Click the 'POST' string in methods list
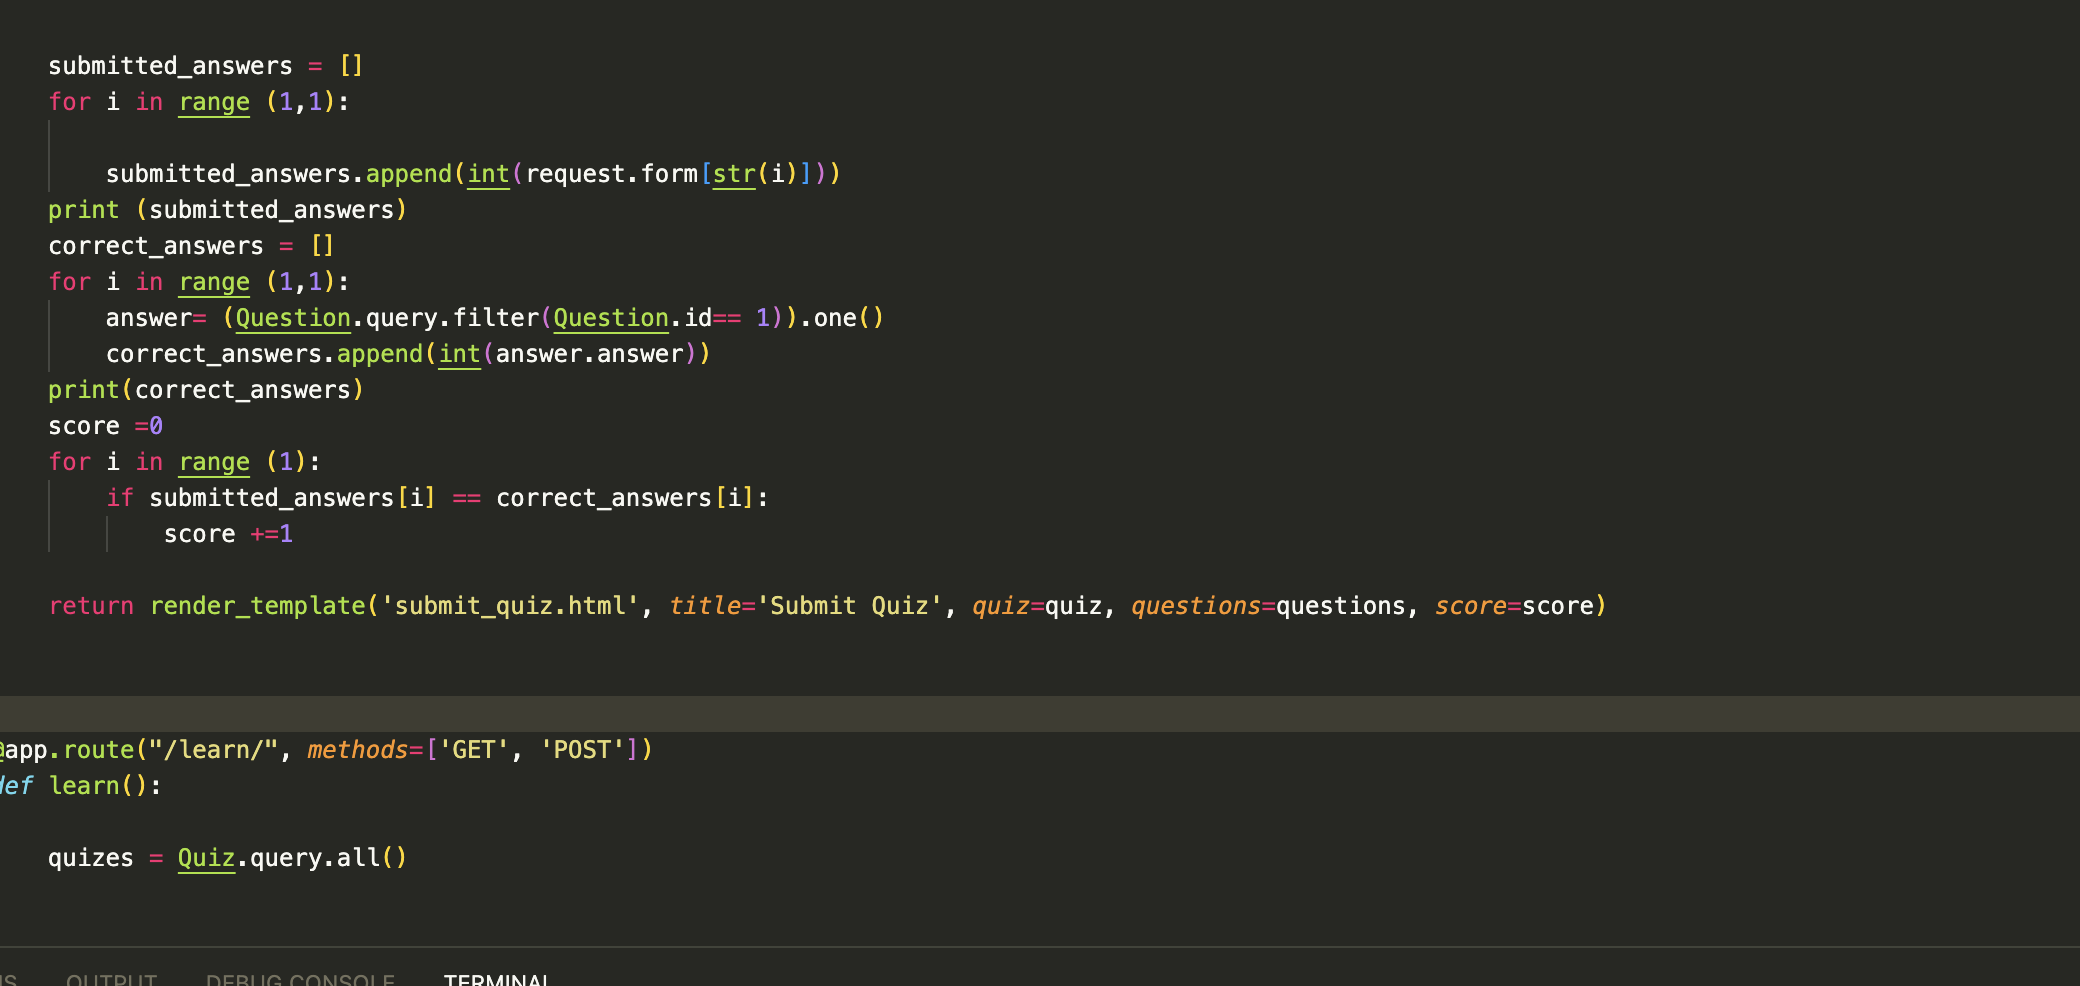Image resolution: width=2080 pixels, height=986 pixels. click(583, 750)
